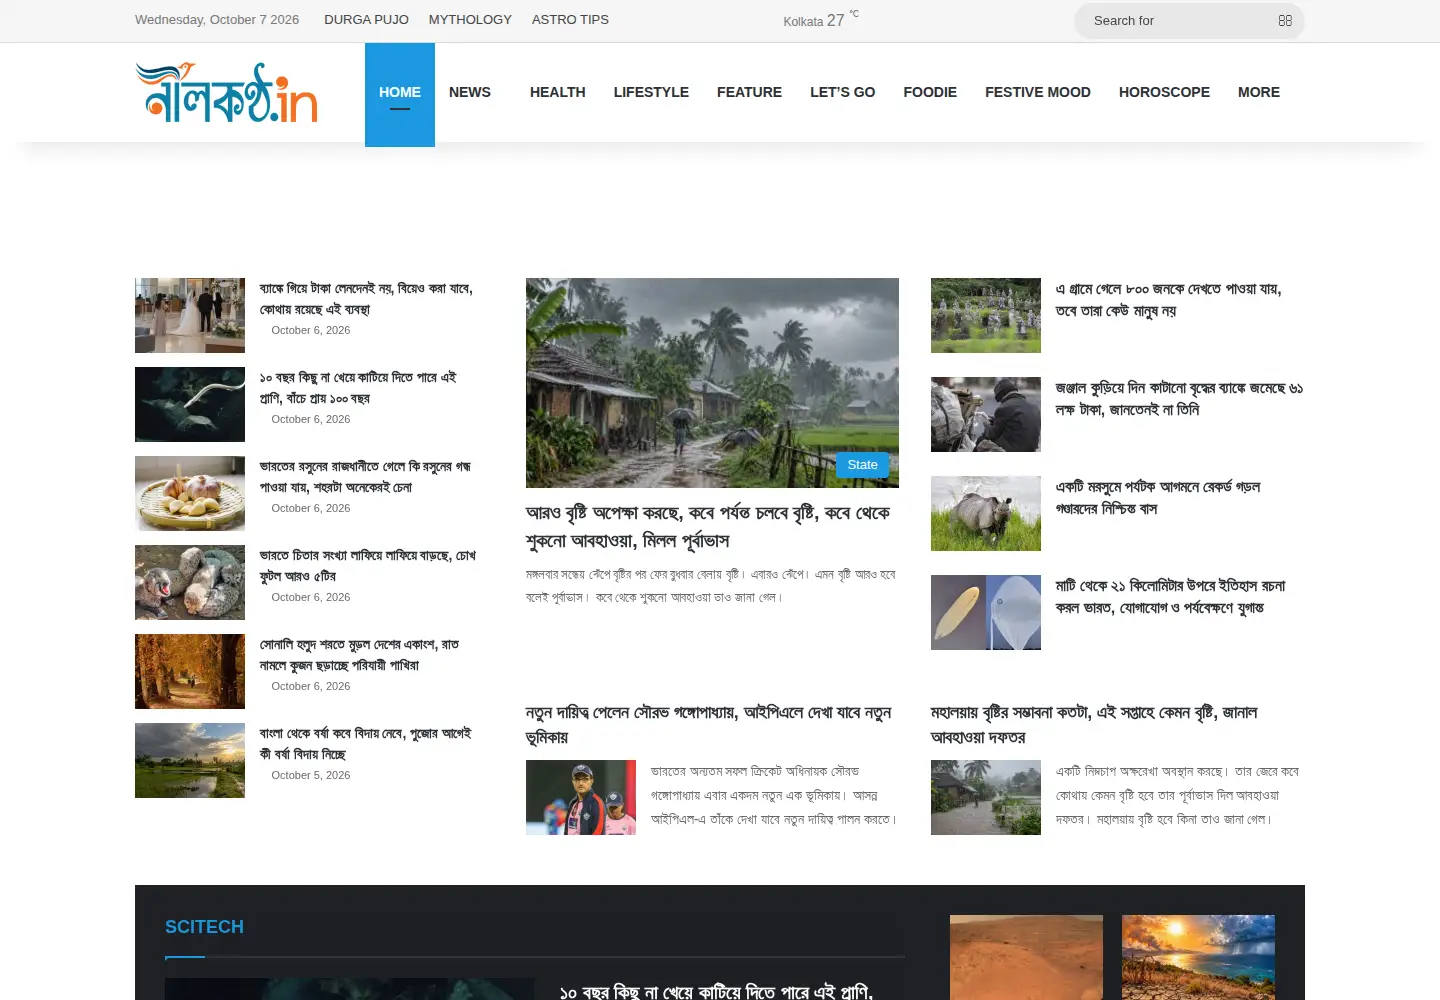Open main headline beginning 'আরও বৃষ্টি অপেক্ষা করছে'
The width and height of the screenshot is (1440, 1000).
[708, 527]
